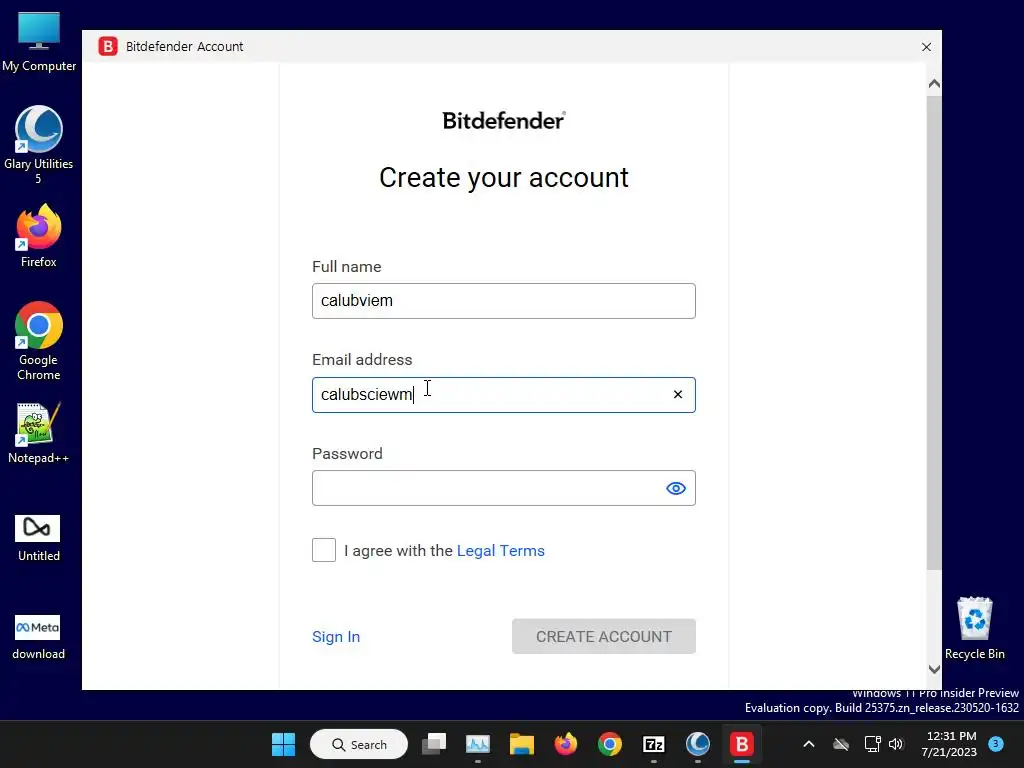Screen dimensions: 1024x768
Task: Open My Computer desktop icon
Action: click(39, 42)
